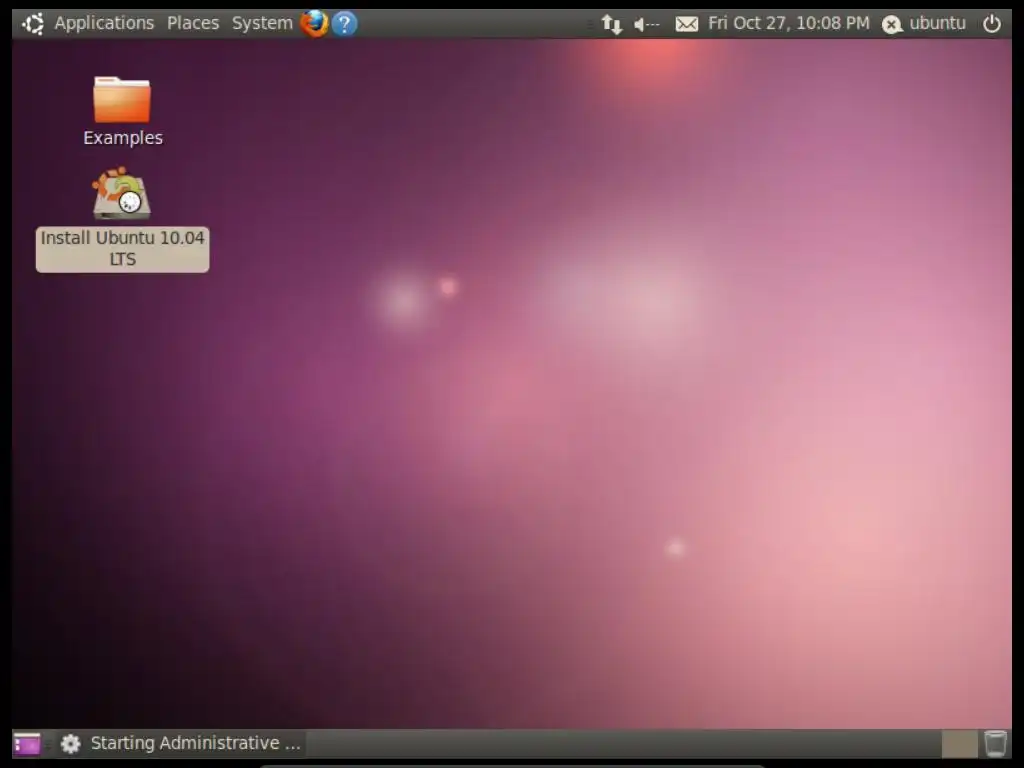Open the Places menu
This screenshot has width=1024, height=768.
(x=193, y=24)
